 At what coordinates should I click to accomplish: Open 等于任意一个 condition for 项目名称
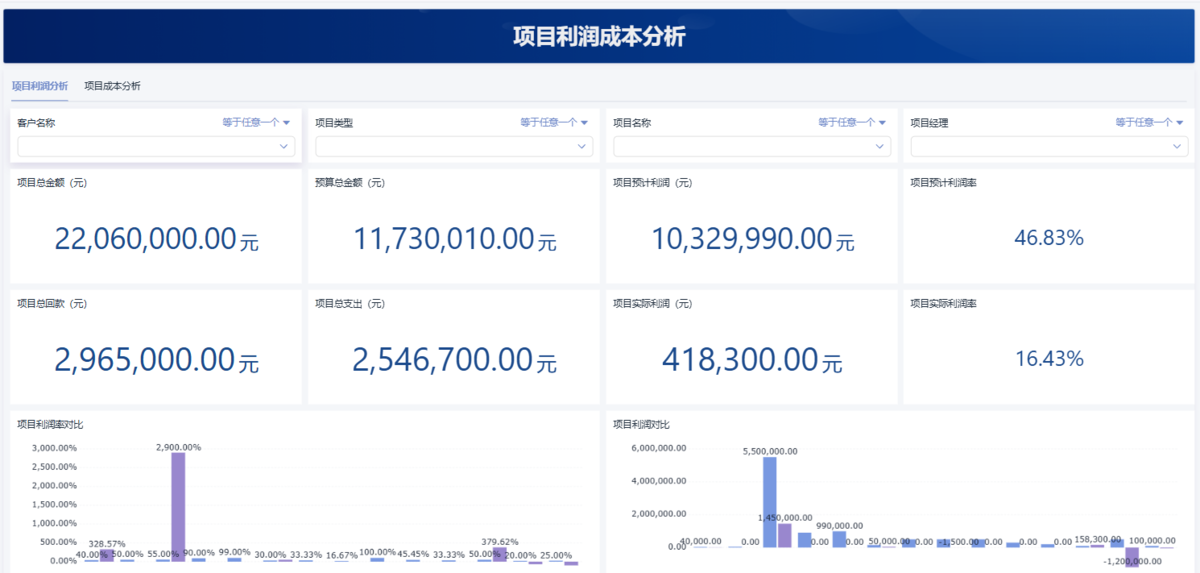coord(852,122)
